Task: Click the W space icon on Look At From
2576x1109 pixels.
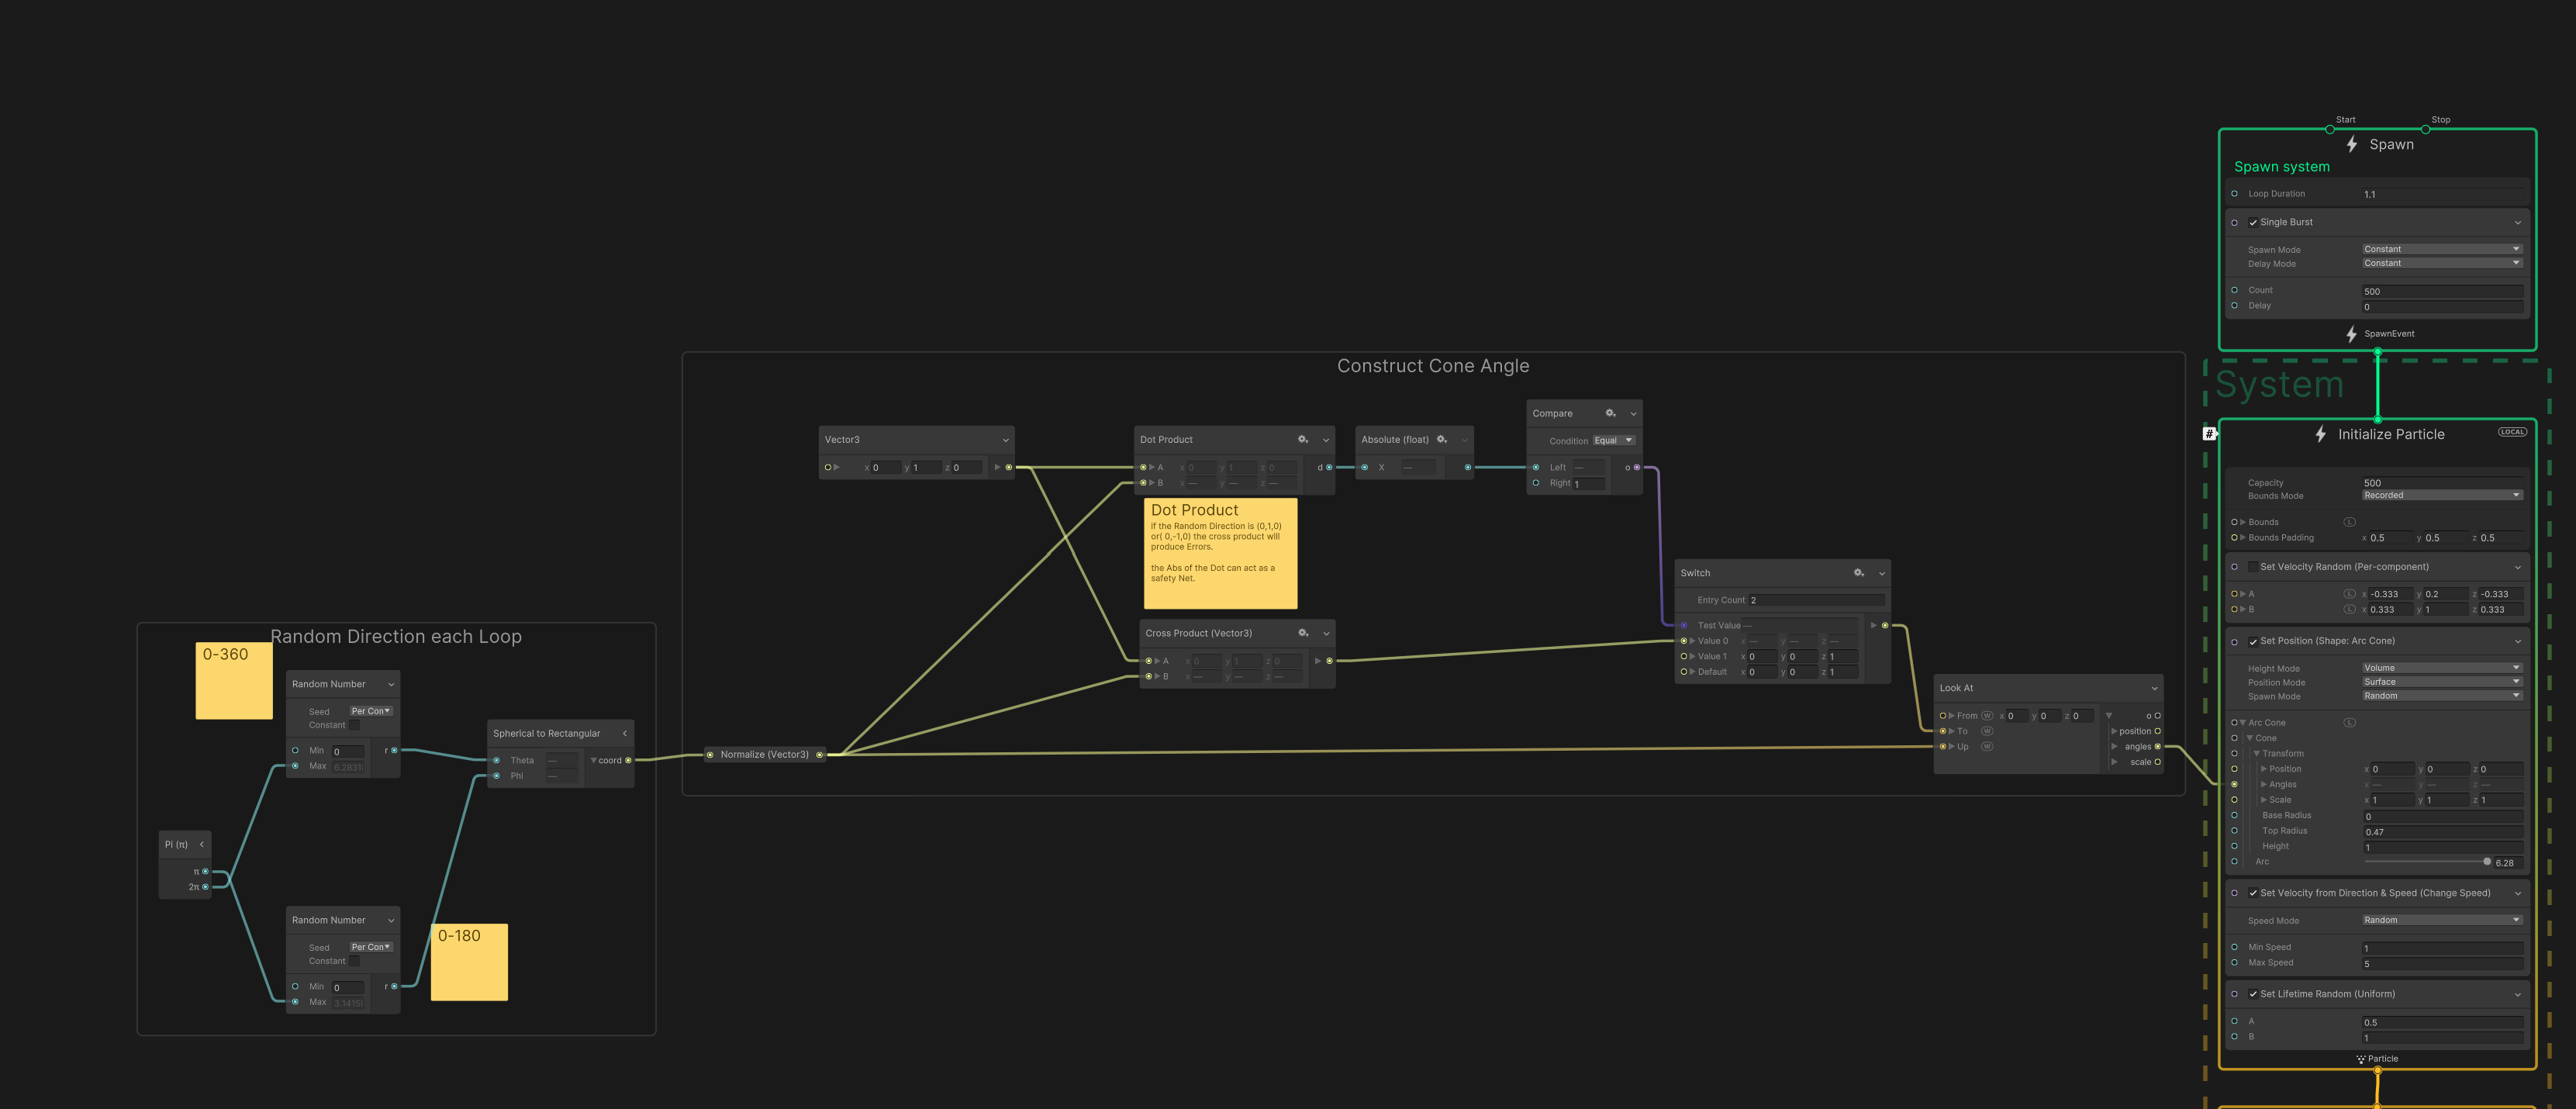Action: (x=1987, y=716)
